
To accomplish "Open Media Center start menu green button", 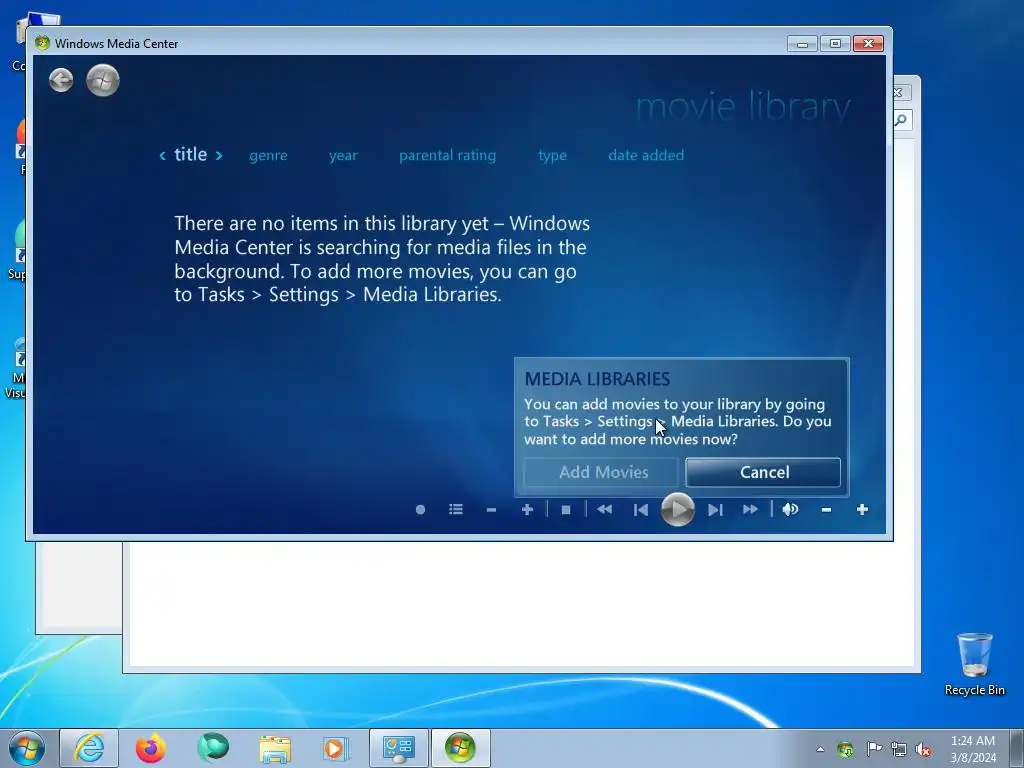I will click(103, 80).
